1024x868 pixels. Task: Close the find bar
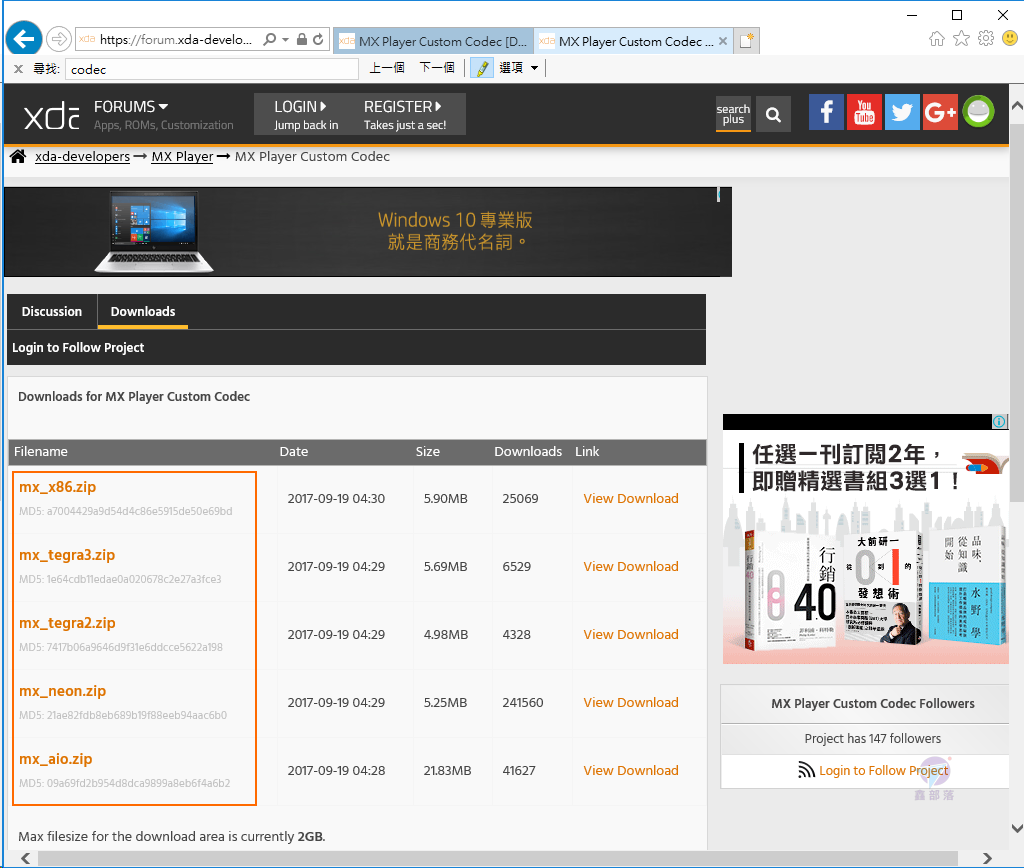tap(18, 69)
